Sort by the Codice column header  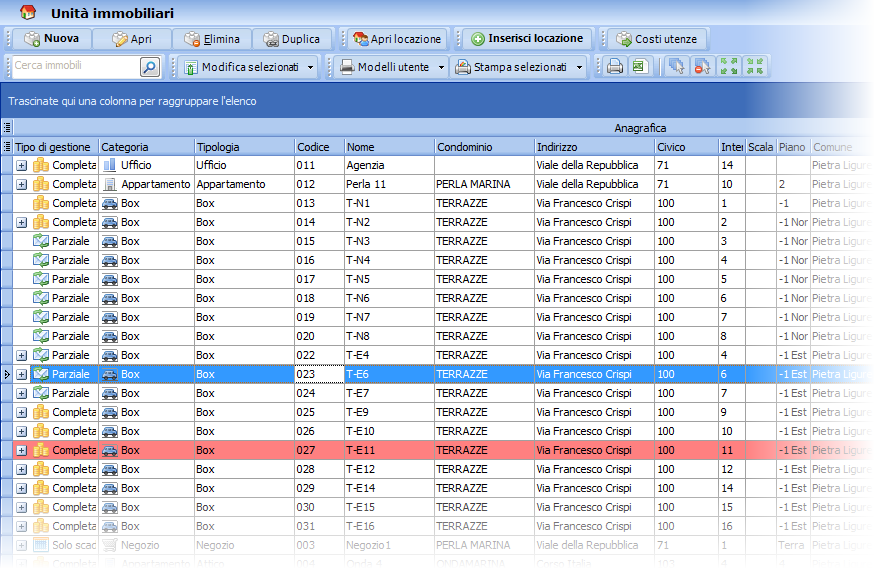pyautogui.click(x=319, y=147)
